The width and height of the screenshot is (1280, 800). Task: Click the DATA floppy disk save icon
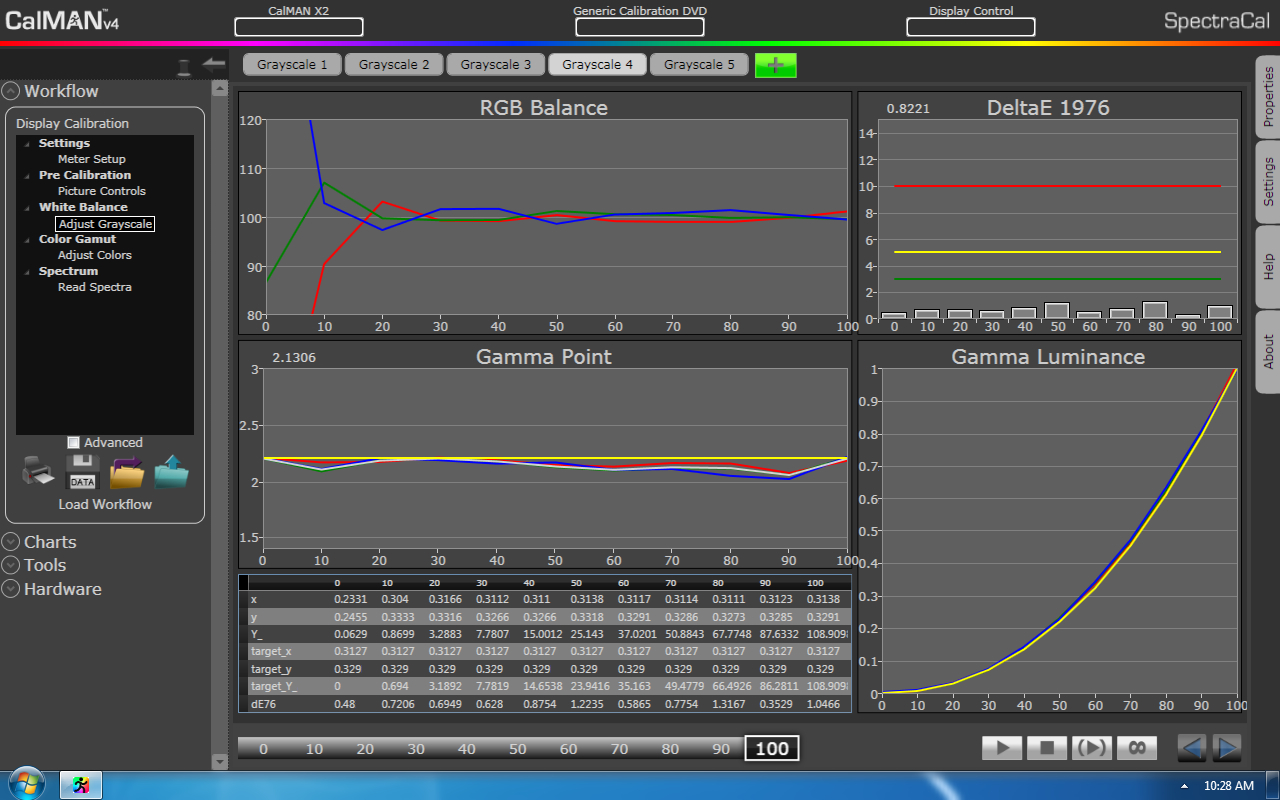coord(82,472)
